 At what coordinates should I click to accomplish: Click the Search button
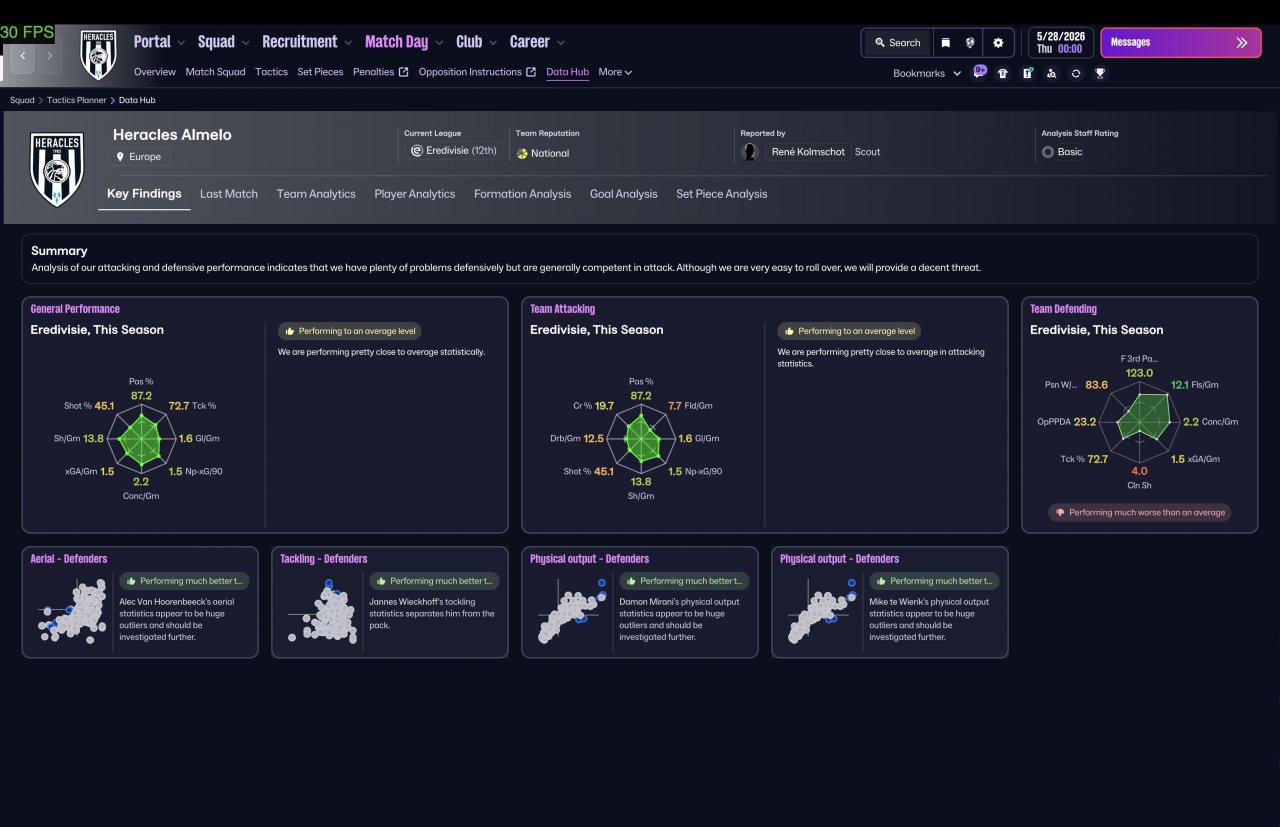tap(897, 43)
